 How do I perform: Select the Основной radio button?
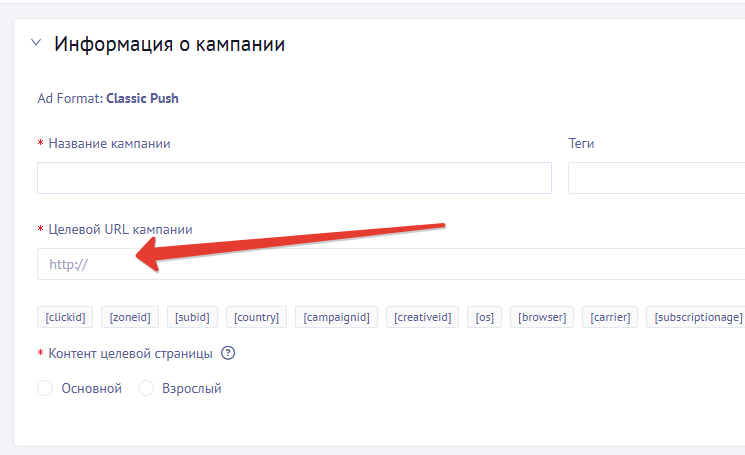(x=45, y=388)
